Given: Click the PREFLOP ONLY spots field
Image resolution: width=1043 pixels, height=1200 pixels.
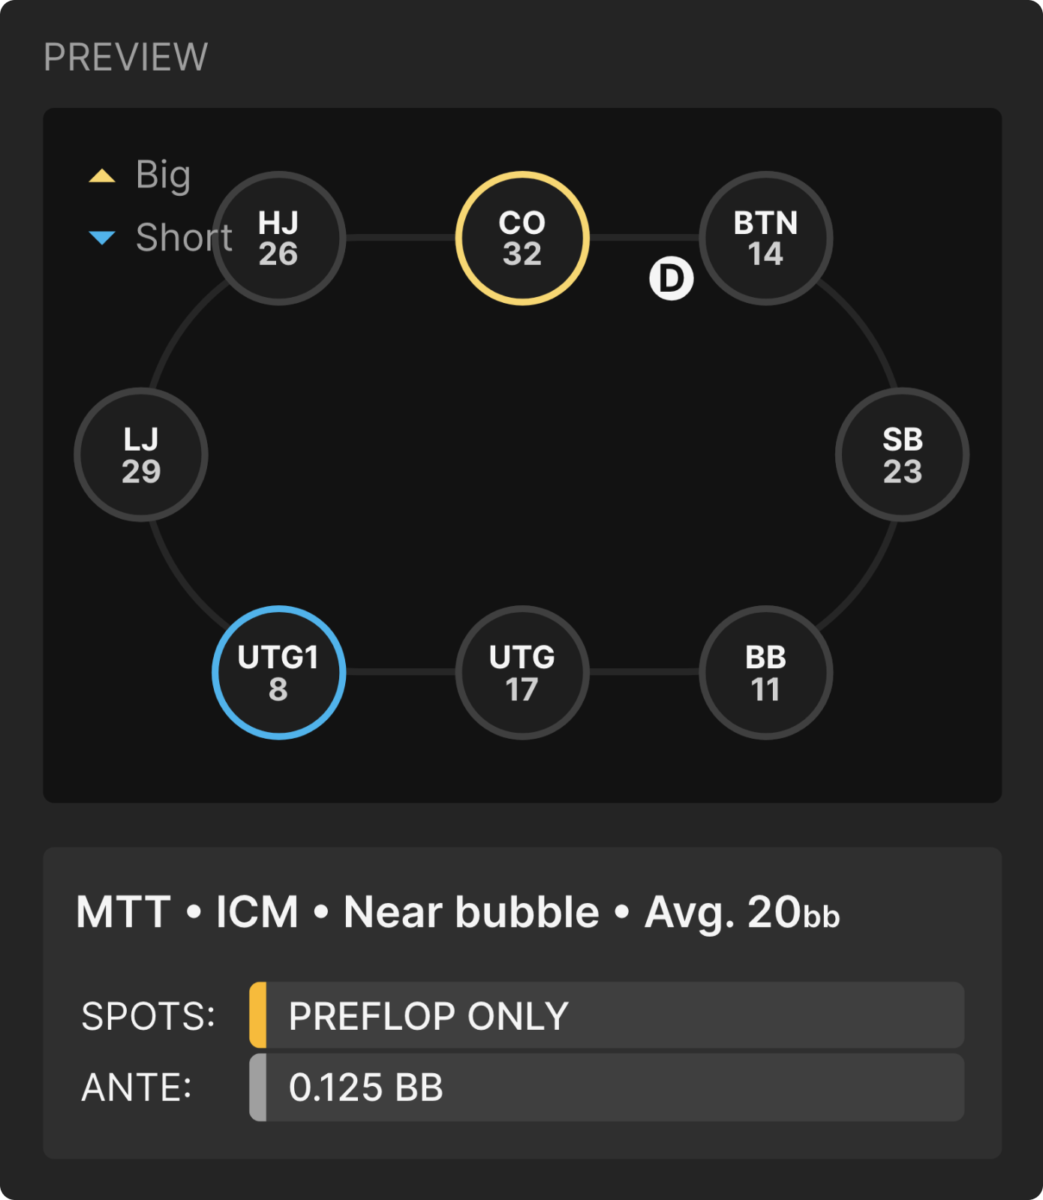Looking at the screenshot, I should pyautogui.click(x=607, y=1016).
